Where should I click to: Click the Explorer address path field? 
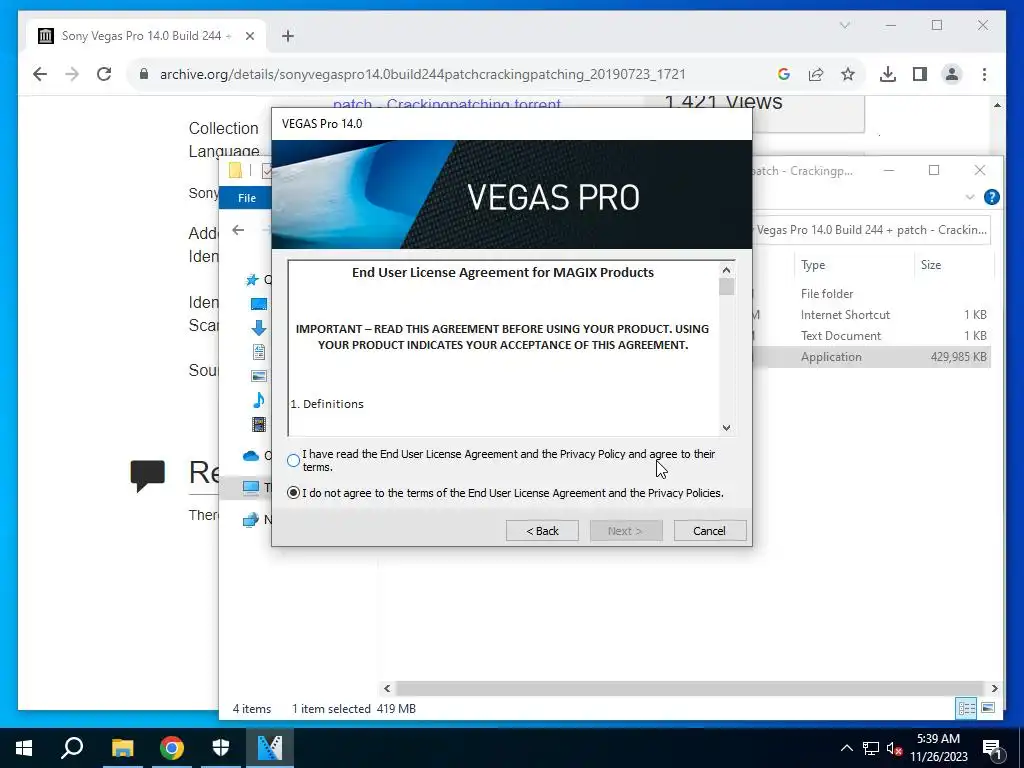871,230
